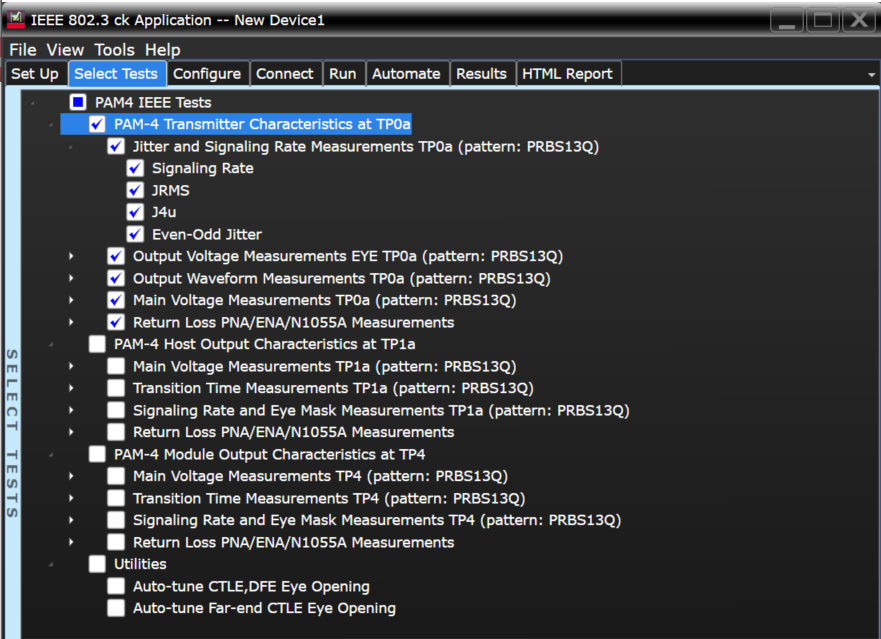Screen dimensions: 881x639
Task: Expand Return Loss measurements under TP0a
Action: (x=71, y=322)
